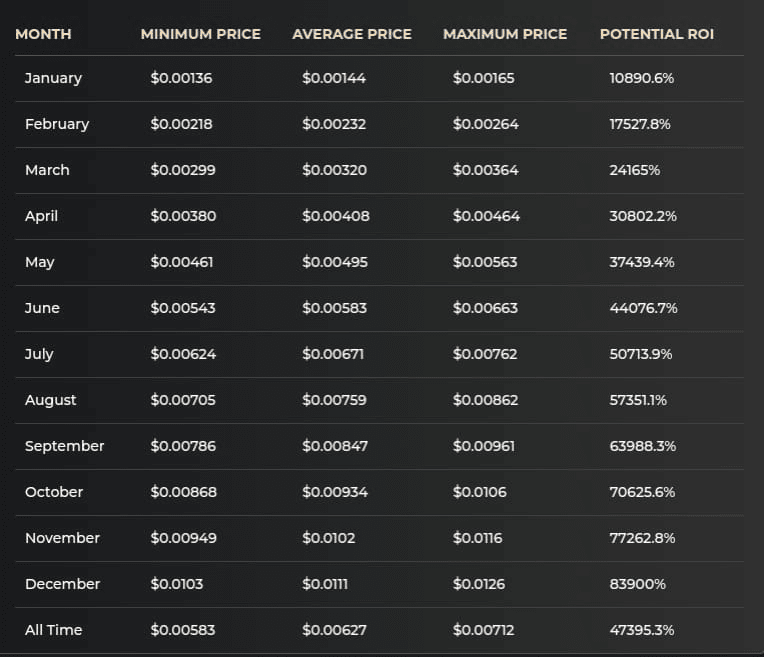Select November's maximum price $0.0116
The image size is (764, 657).
pyautogui.click(x=477, y=538)
